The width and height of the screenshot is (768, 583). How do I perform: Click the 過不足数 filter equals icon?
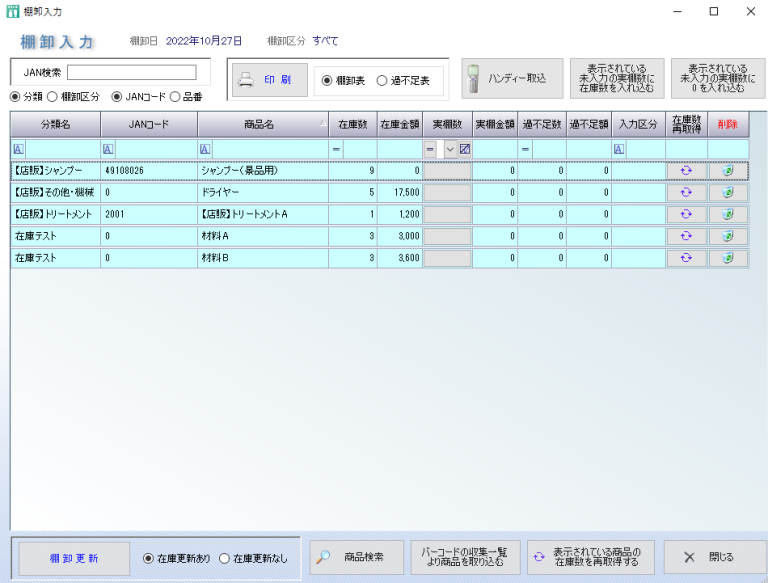(x=525, y=149)
